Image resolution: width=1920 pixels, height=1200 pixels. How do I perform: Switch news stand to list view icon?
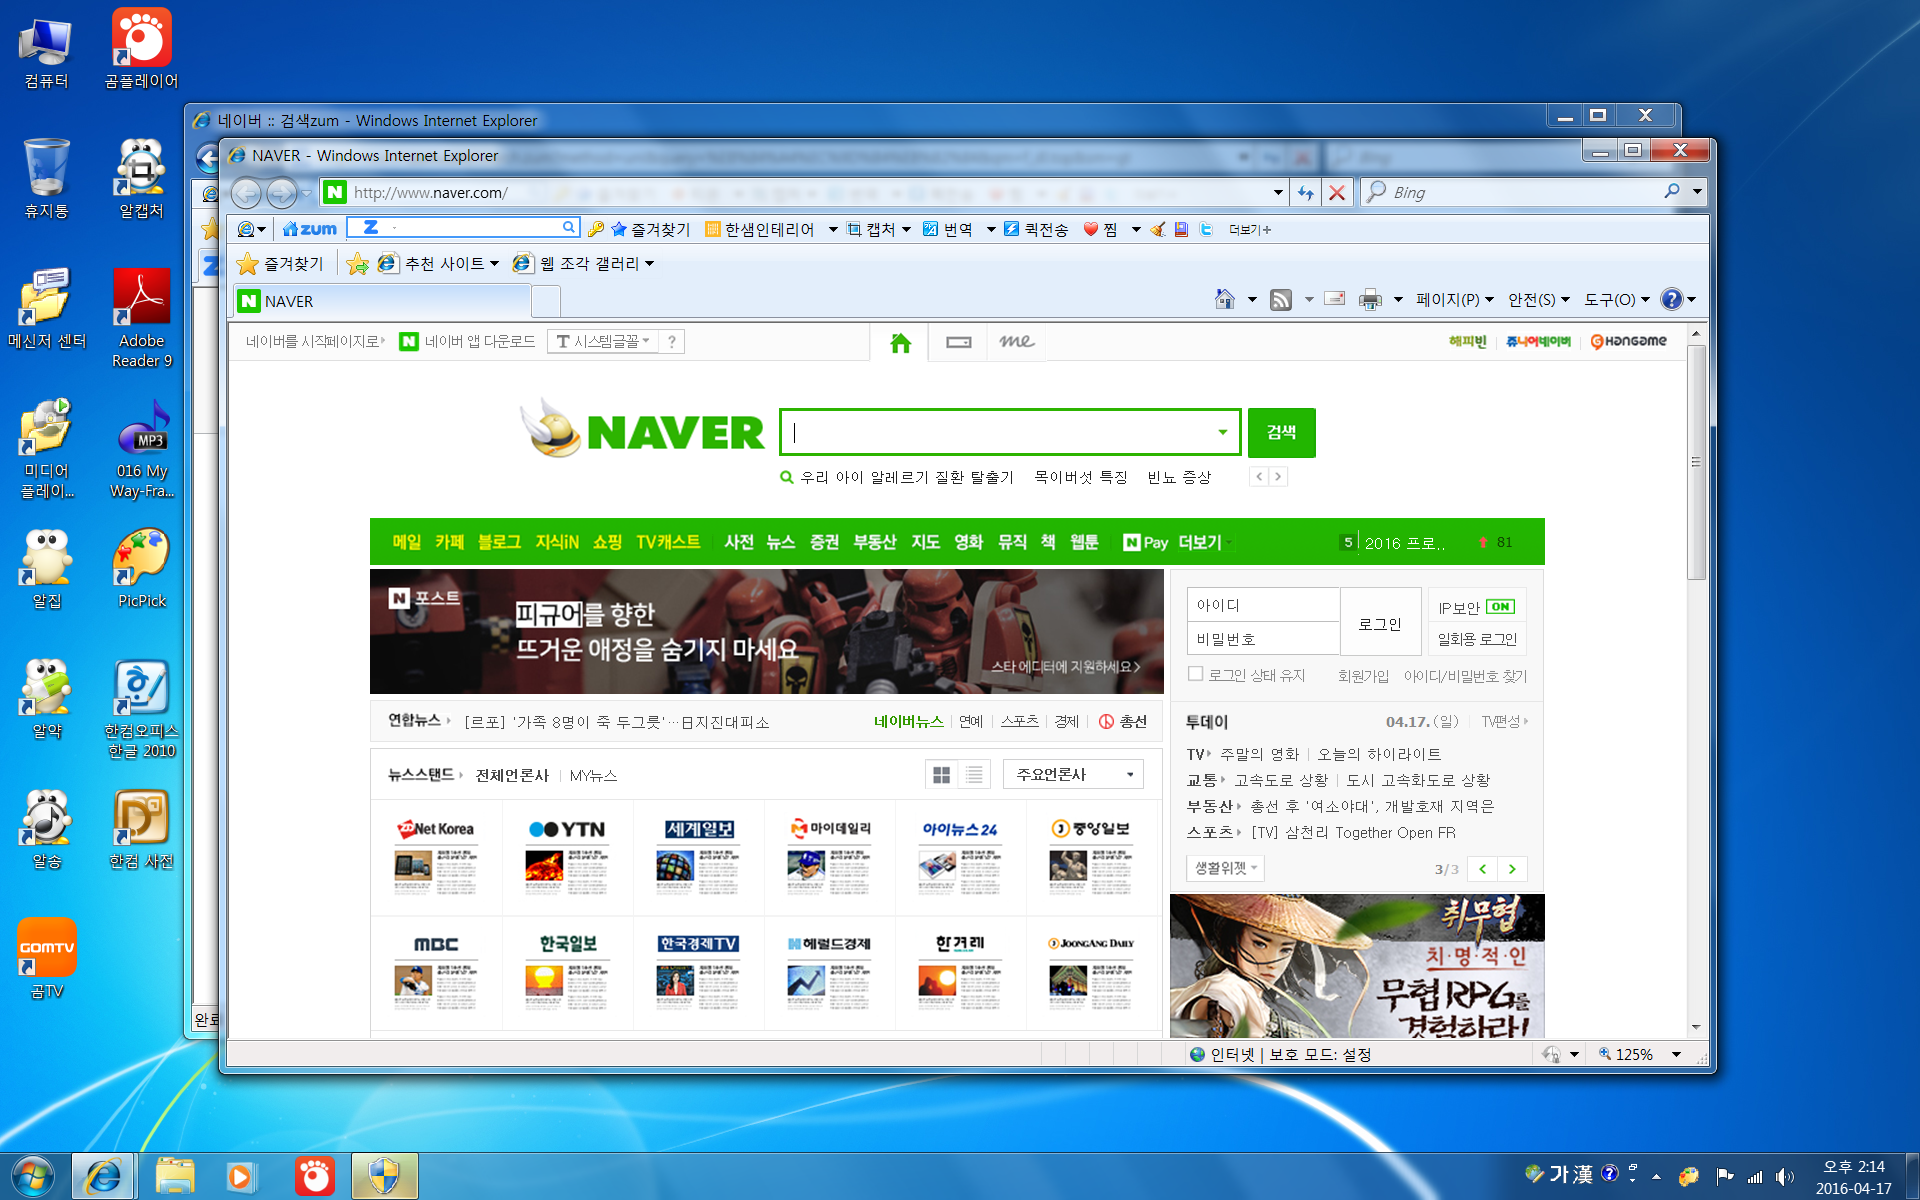coord(974,775)
